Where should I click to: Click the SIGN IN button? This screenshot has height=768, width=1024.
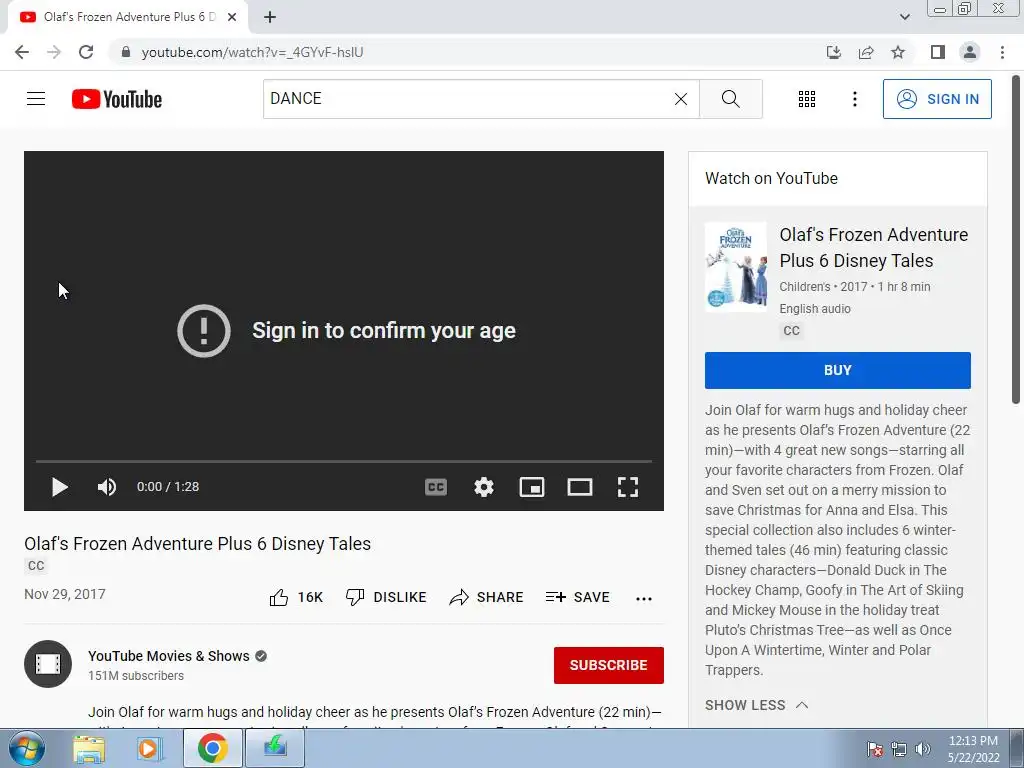coord(937,99)
